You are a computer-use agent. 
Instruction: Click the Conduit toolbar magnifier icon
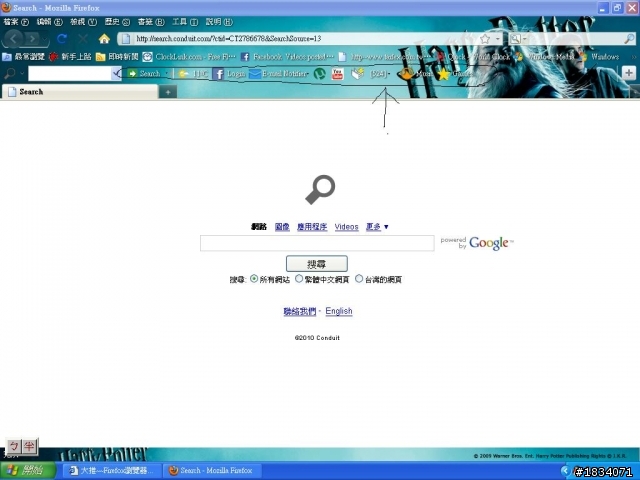10,74
